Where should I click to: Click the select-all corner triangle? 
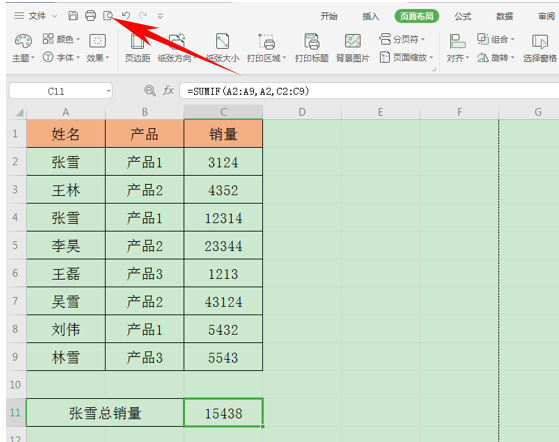[x=19, y=113]
